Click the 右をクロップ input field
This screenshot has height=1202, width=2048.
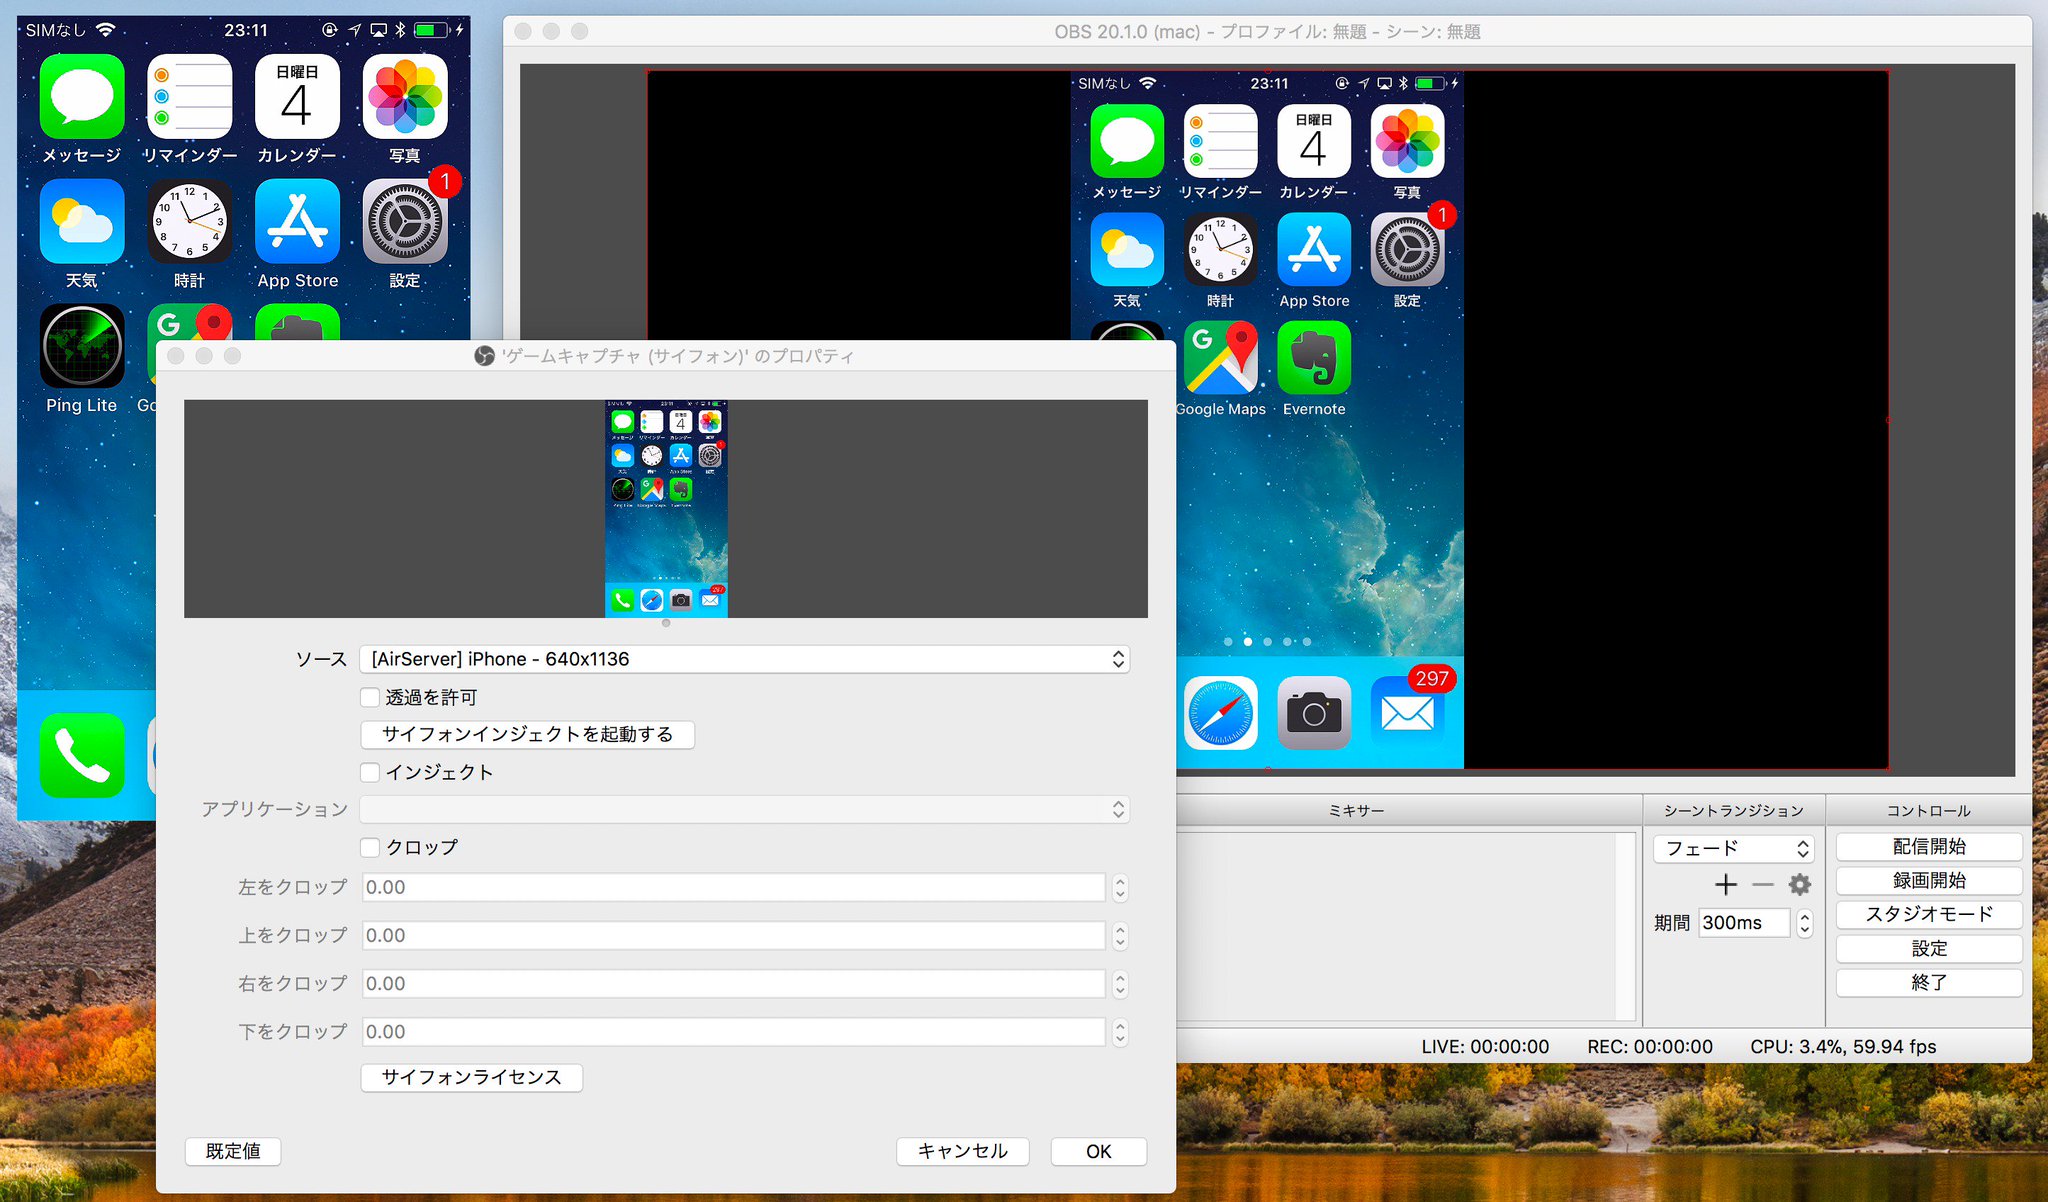[732, 984]
